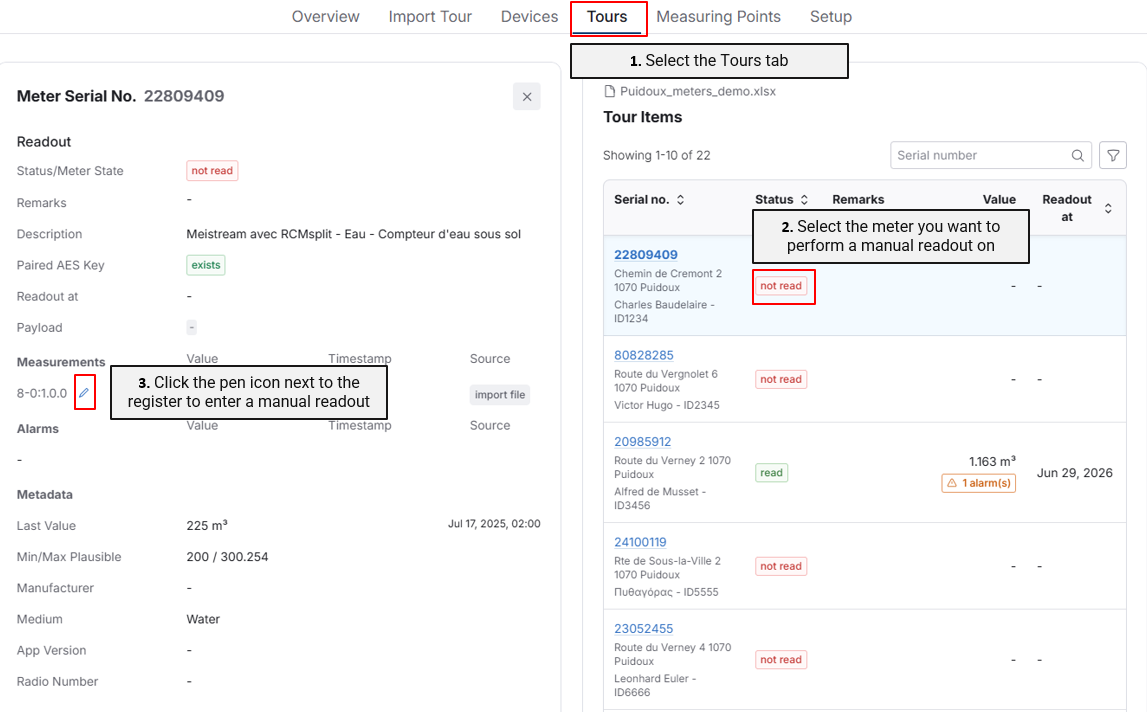Image resolution: width=1147 pixels, height=712 pixels.
Task: Click the Last Value 225 m³
Action: click(x=207, y=525)
